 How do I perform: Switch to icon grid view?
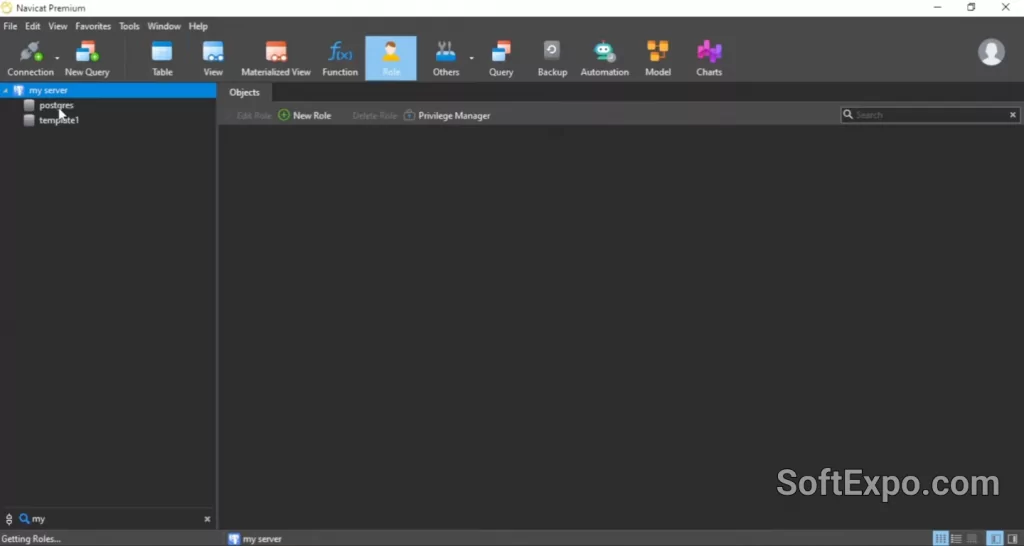pos(940,539)
